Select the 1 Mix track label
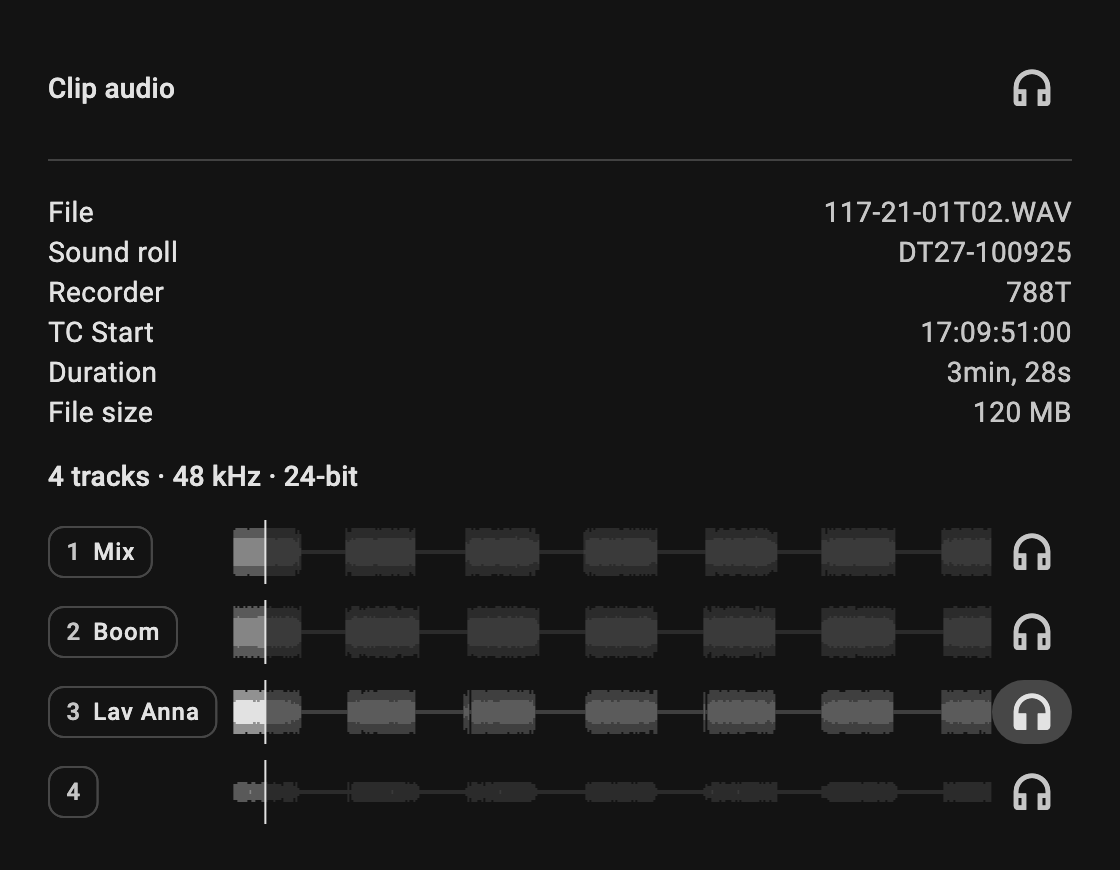The image size is (1120, 870). [100, 552]
